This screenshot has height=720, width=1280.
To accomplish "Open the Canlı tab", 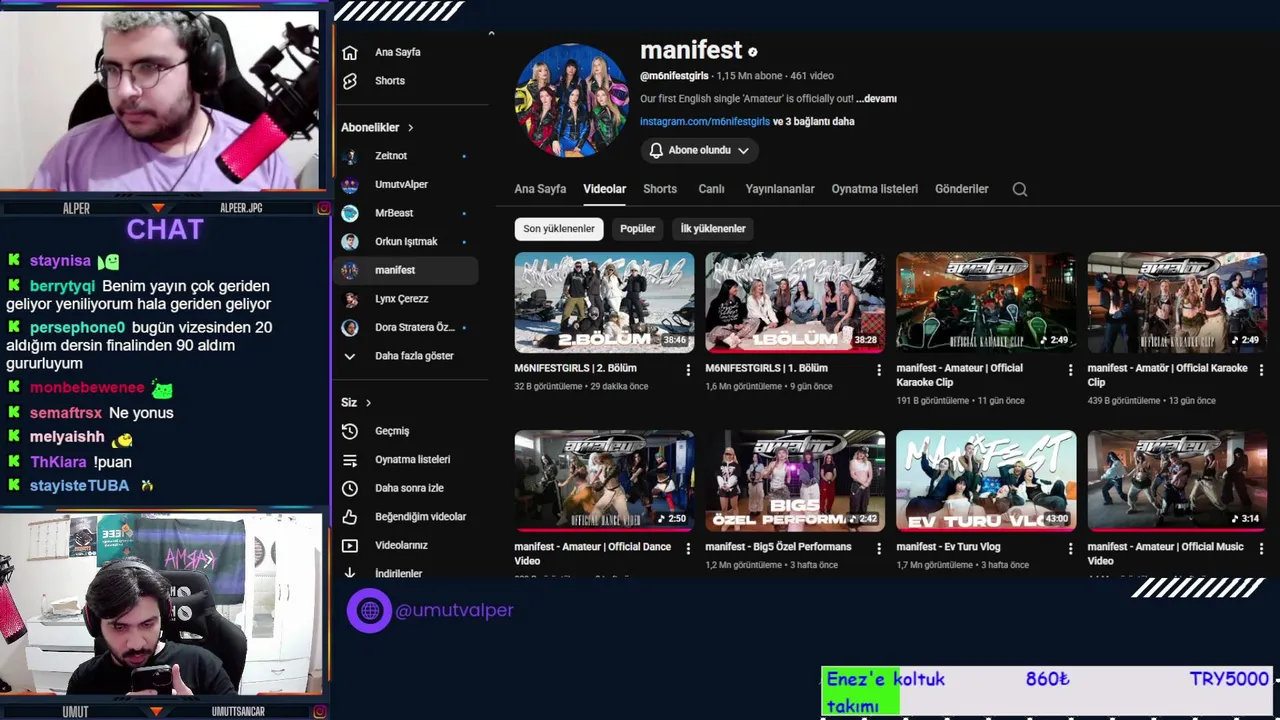I will [x=711, y=189].
